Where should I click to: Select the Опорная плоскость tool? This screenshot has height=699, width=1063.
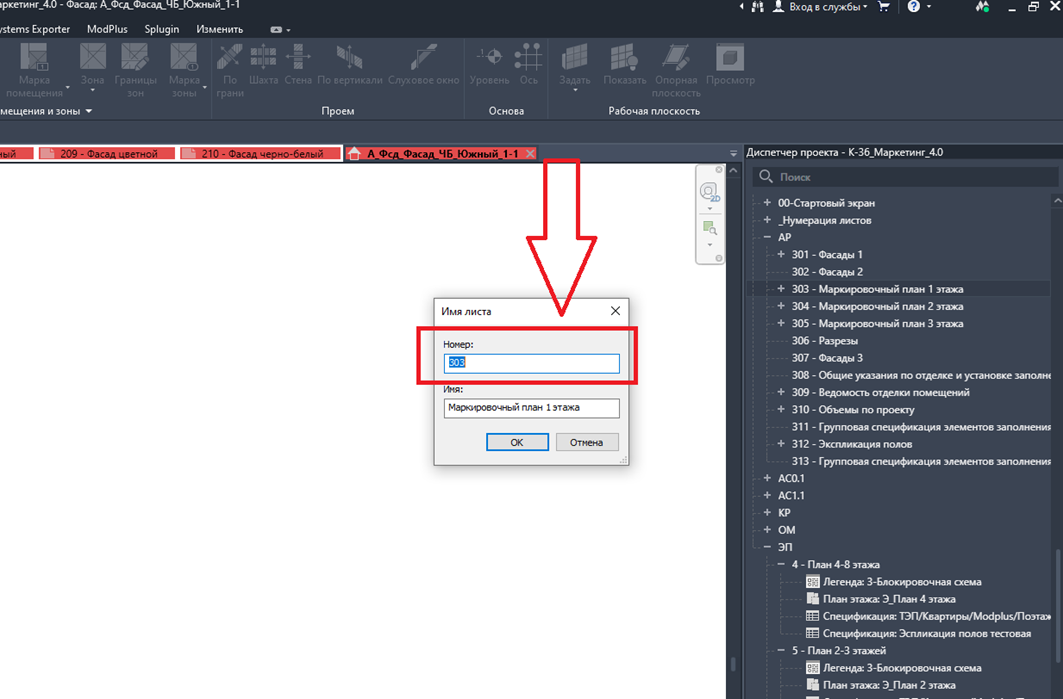tap(676, 69)
